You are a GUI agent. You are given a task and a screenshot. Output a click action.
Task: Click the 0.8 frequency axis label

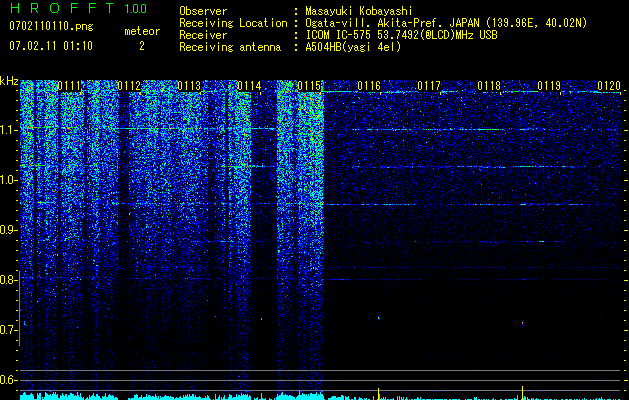point(9,280)
